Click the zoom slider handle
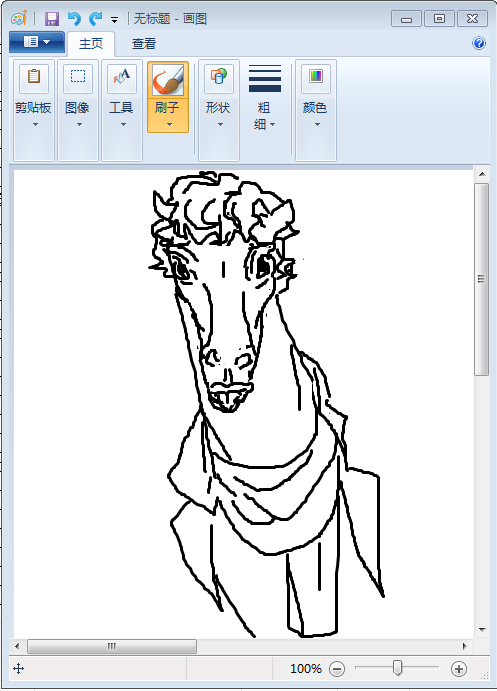497x691 pixels. [397, 668]
